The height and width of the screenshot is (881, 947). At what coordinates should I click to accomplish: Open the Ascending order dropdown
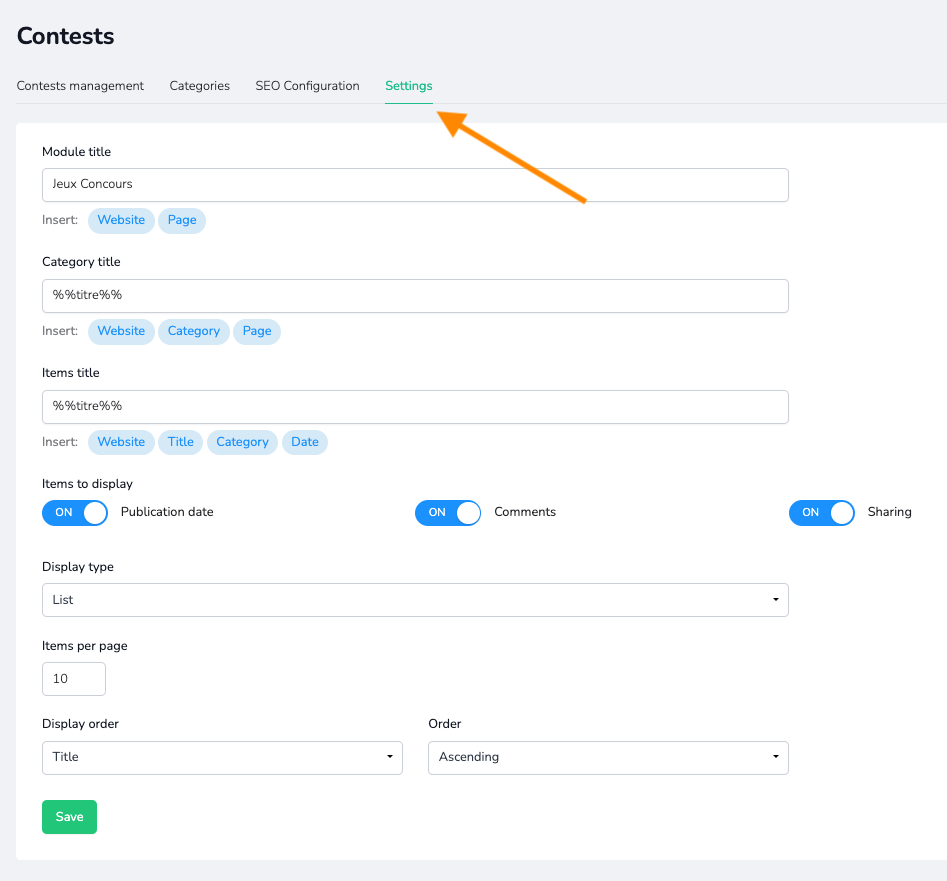pos(608,757)
